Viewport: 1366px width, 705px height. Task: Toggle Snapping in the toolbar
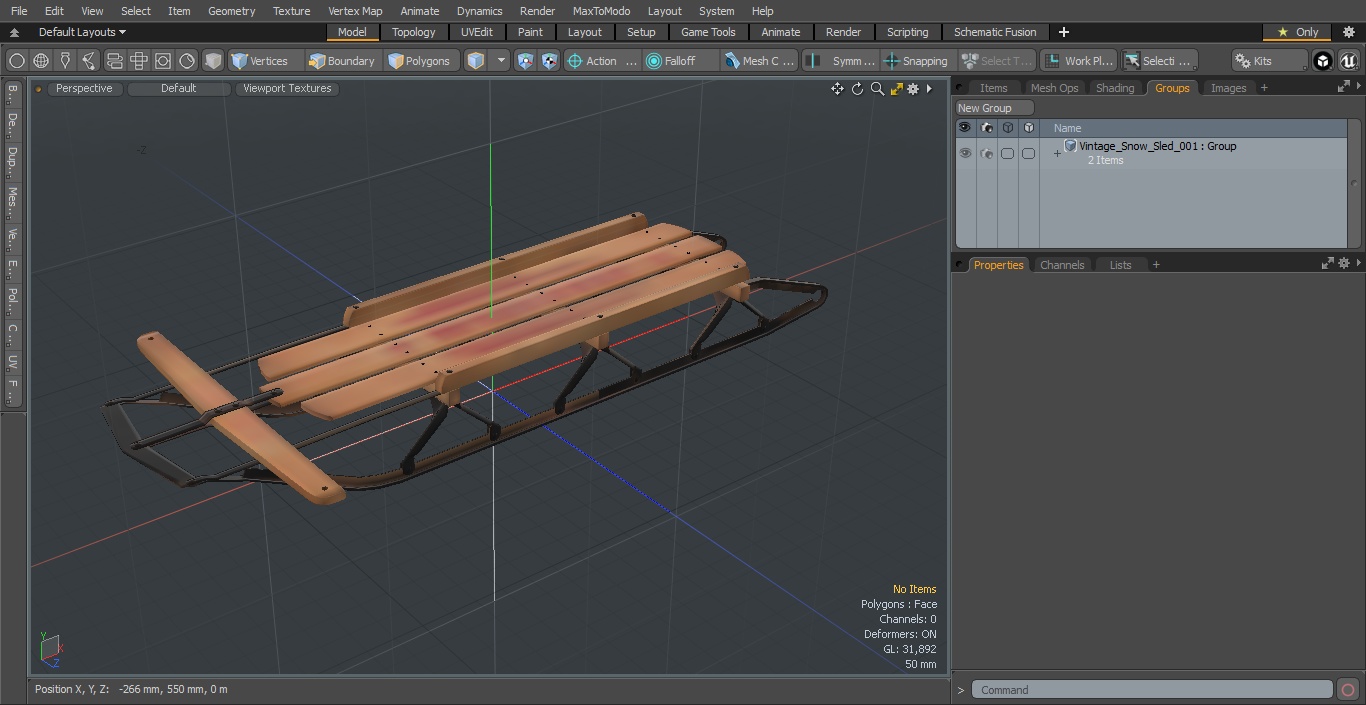(x=916, y=61)
